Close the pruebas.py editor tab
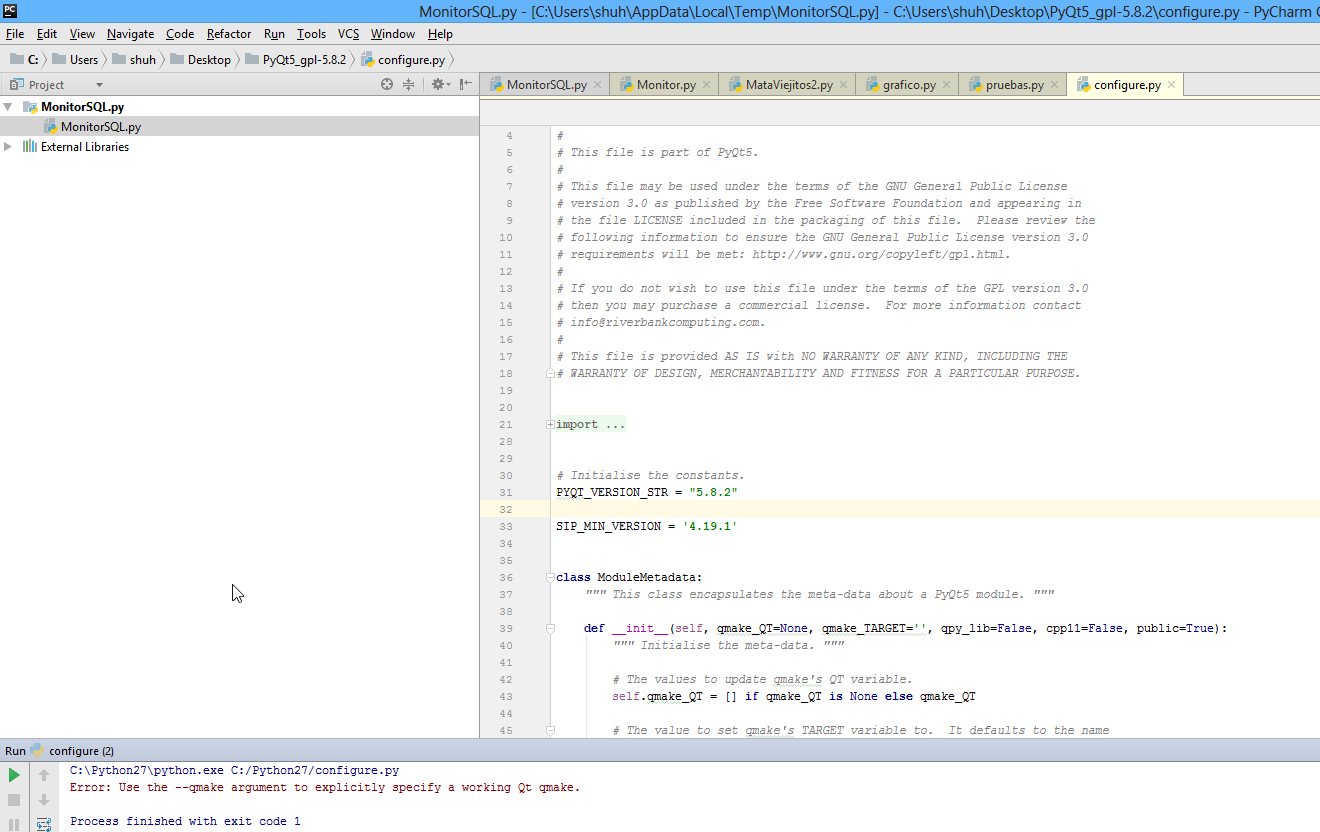This screenshot has width=1320, height=832. (1055, 85)
